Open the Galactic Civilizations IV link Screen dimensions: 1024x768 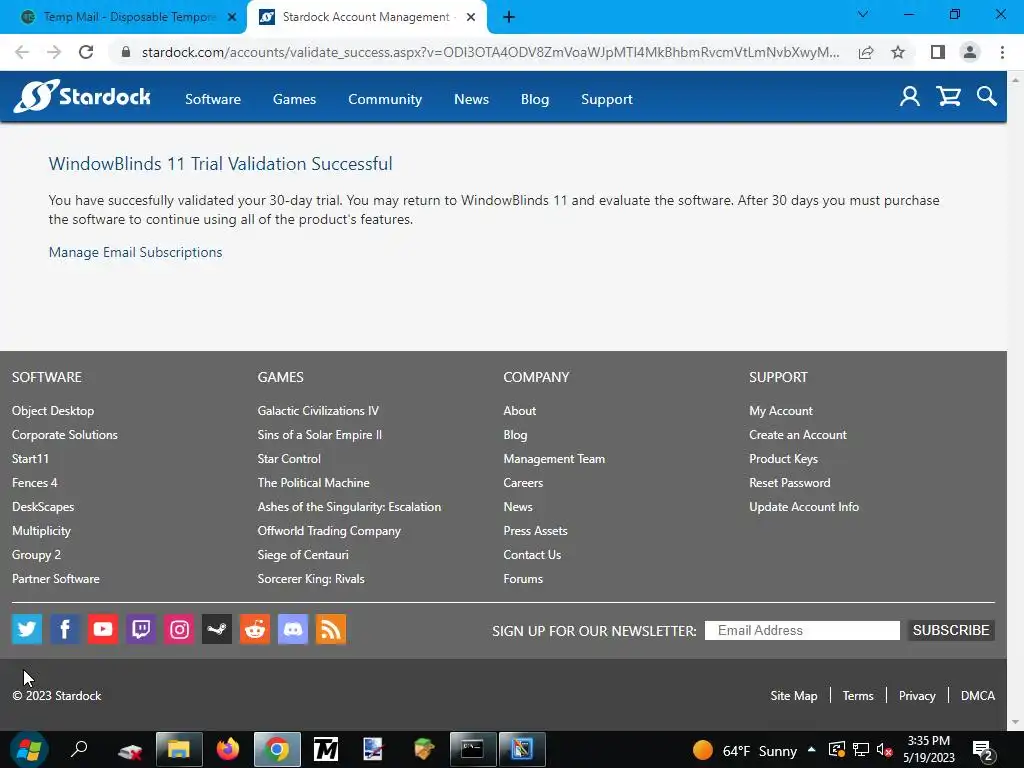pyautogui.click(x=318, y=411)
